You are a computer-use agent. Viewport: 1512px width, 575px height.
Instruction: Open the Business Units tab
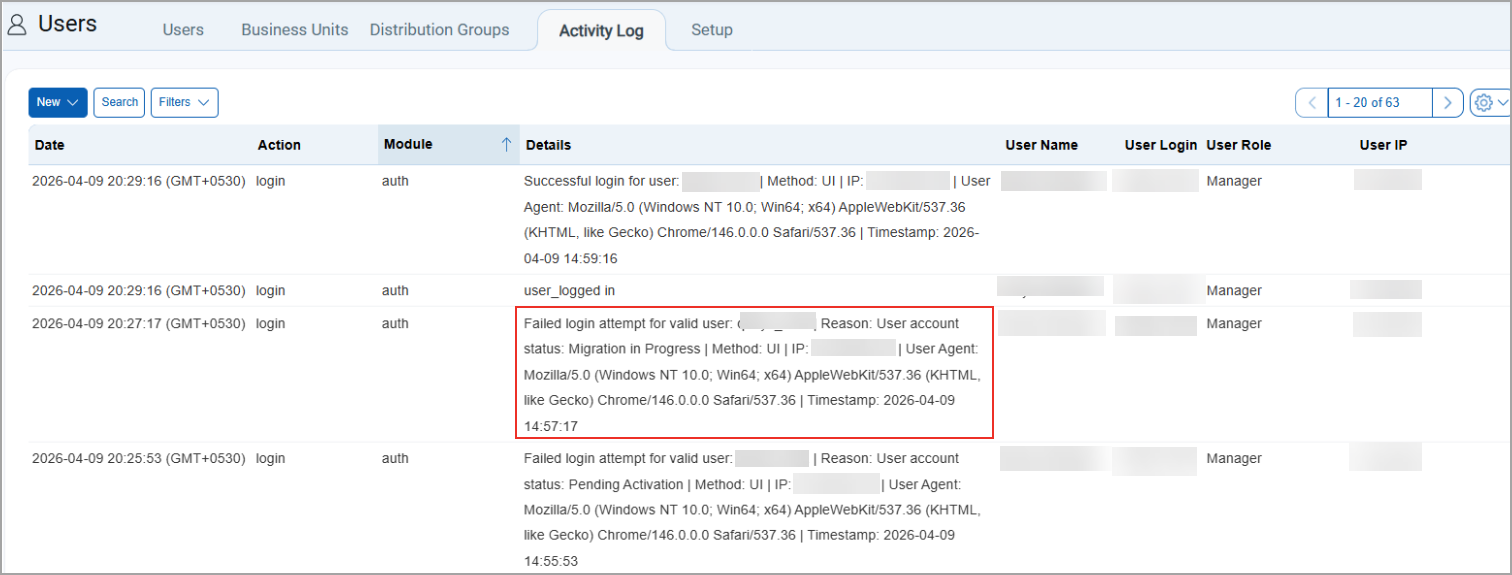295,30
